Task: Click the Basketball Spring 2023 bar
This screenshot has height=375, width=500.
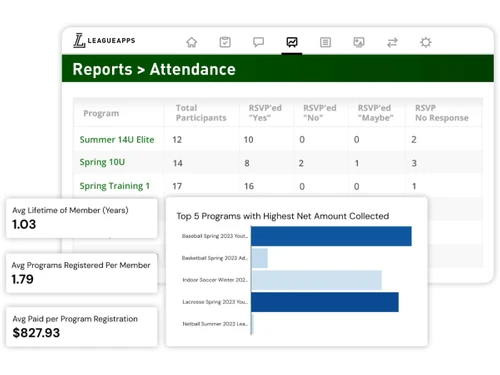Action: point(259,258)
